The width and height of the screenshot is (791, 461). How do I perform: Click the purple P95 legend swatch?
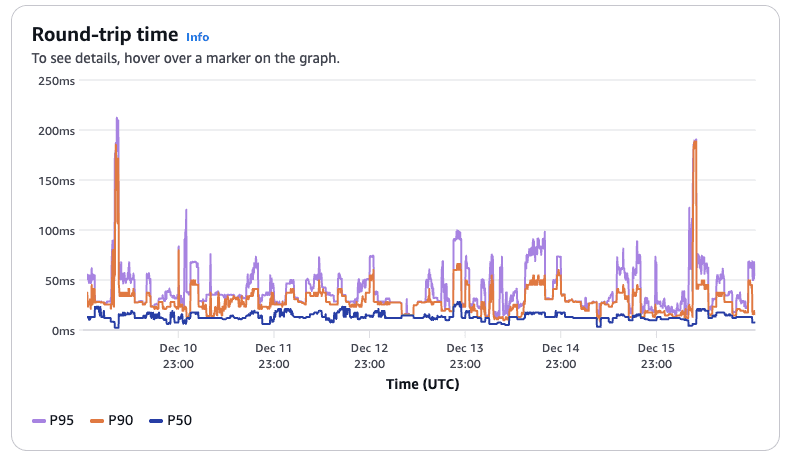(x=39, y=421)
